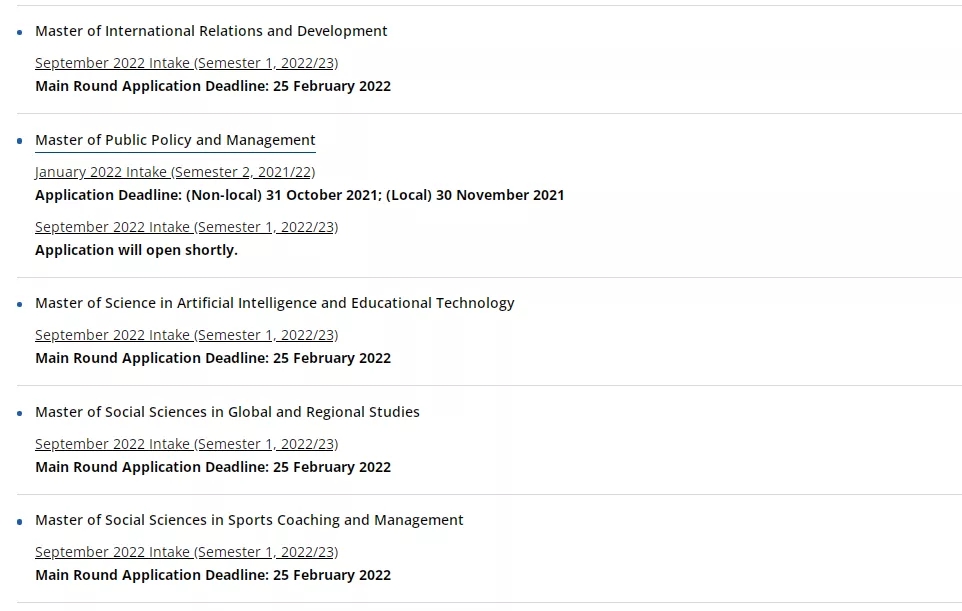This screenshot has height=611, width=962.
Task: Click the deadline text under International Relations program
Action: point(213,86)
